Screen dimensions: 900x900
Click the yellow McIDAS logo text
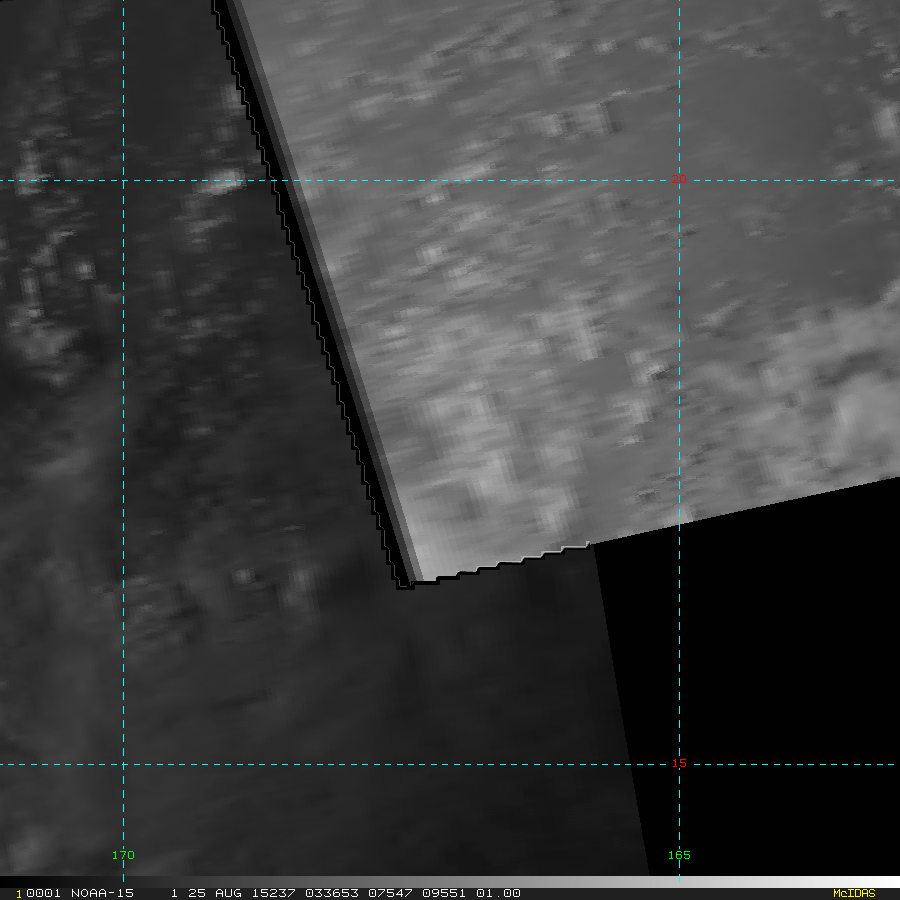tap(853, 893)
